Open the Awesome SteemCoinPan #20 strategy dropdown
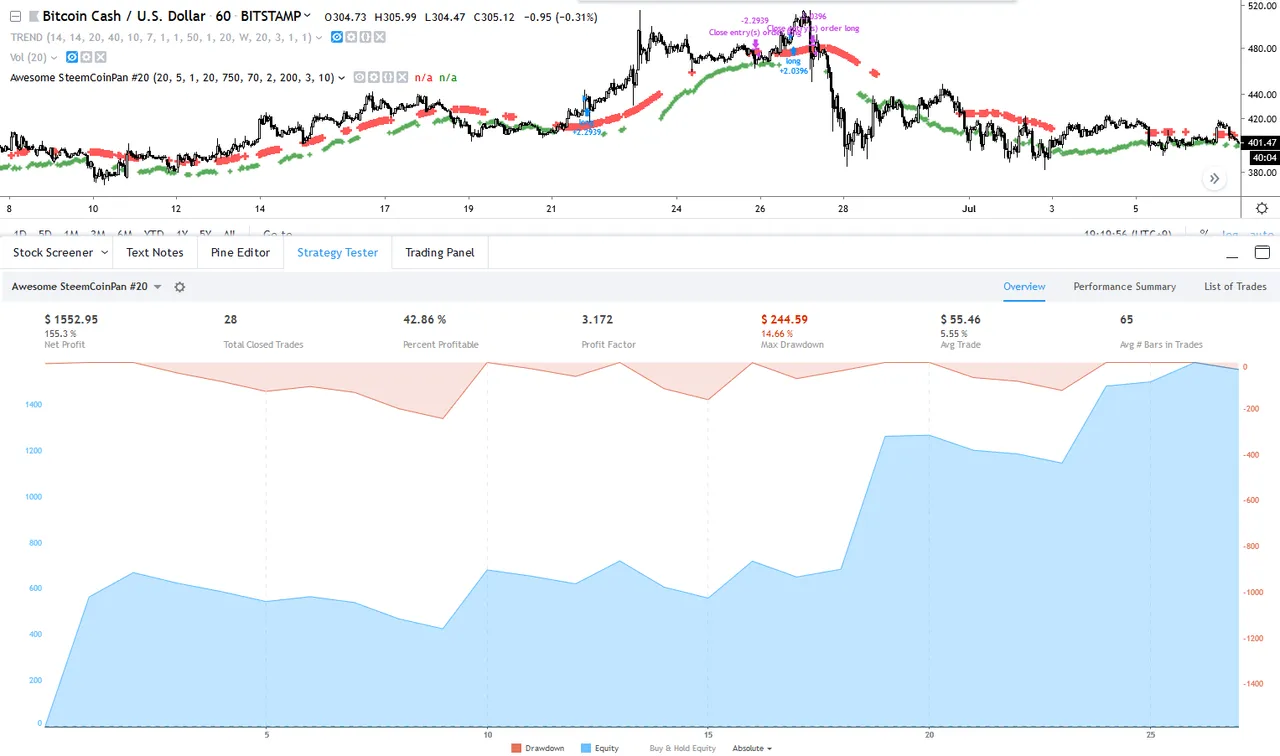Image resolution: width=1280 pixels, height=756 pixels. [80, 286]
